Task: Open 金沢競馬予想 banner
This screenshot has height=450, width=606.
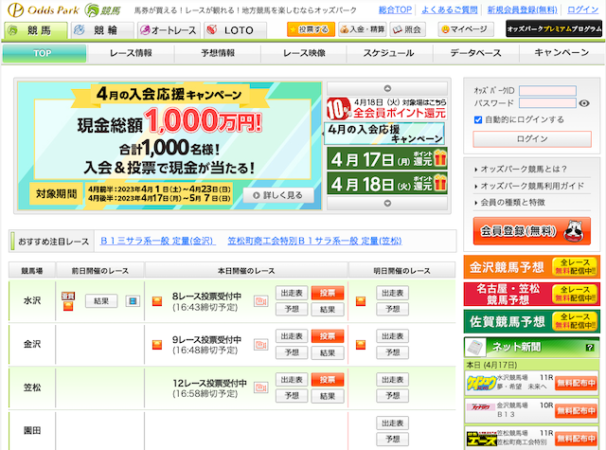Action: [532, 267]
